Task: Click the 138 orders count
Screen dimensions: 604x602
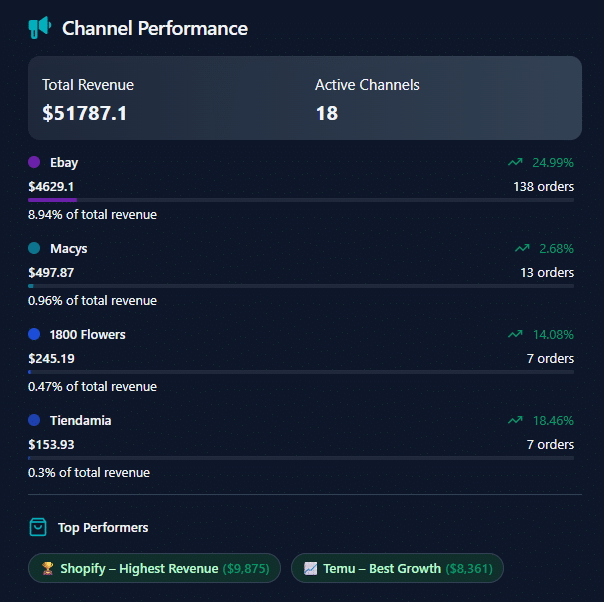Action: (544, 186)
